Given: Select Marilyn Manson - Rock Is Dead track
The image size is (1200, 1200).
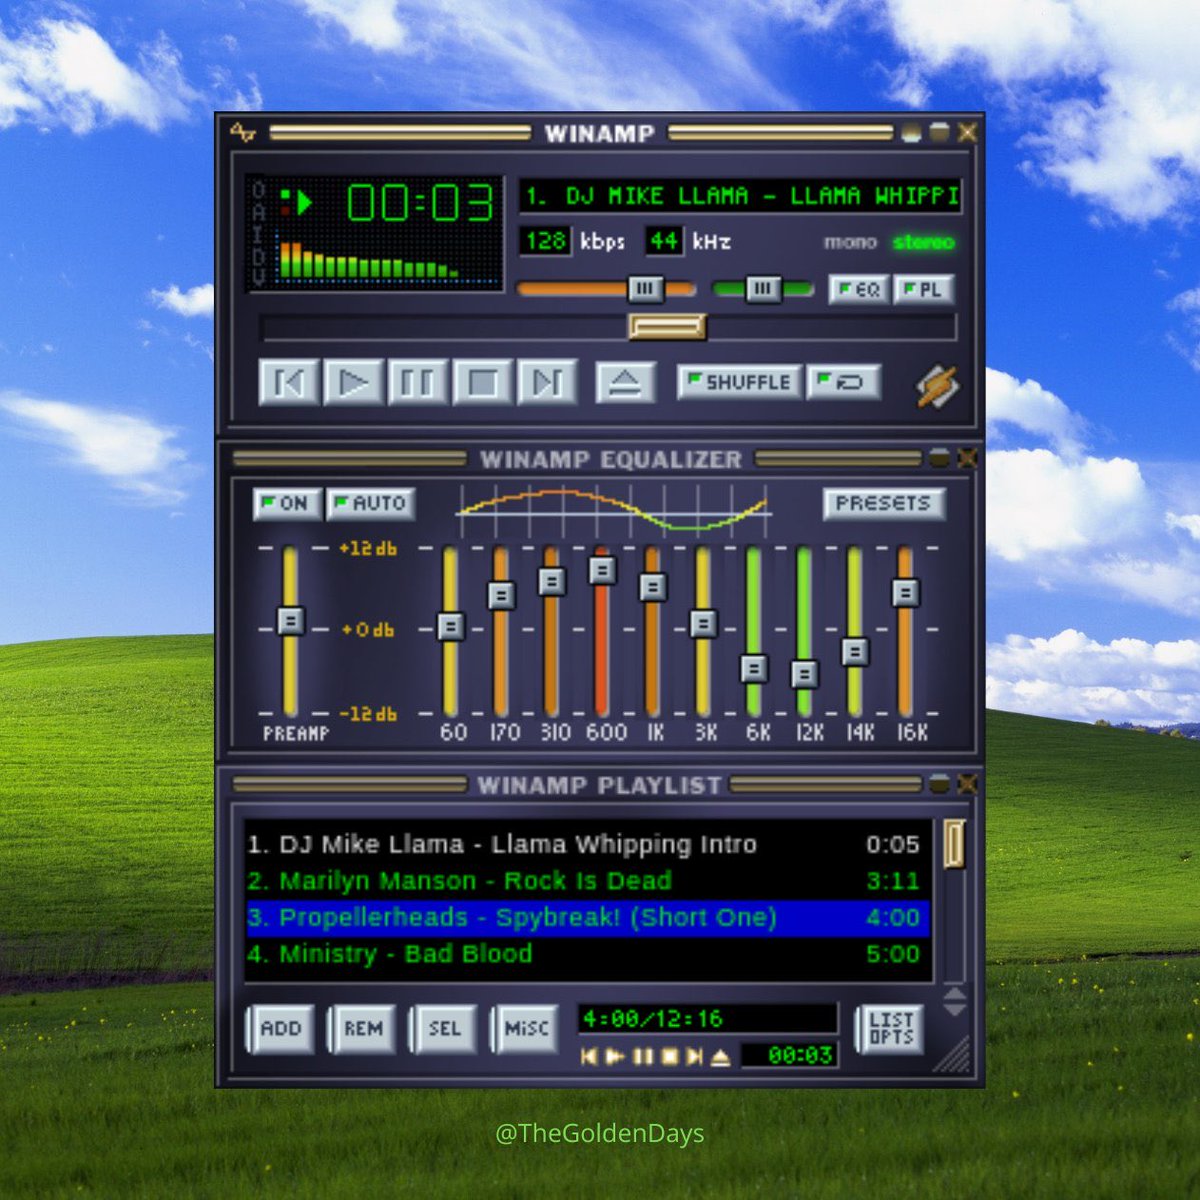Looking at the screenshot, I should (588, 881).
